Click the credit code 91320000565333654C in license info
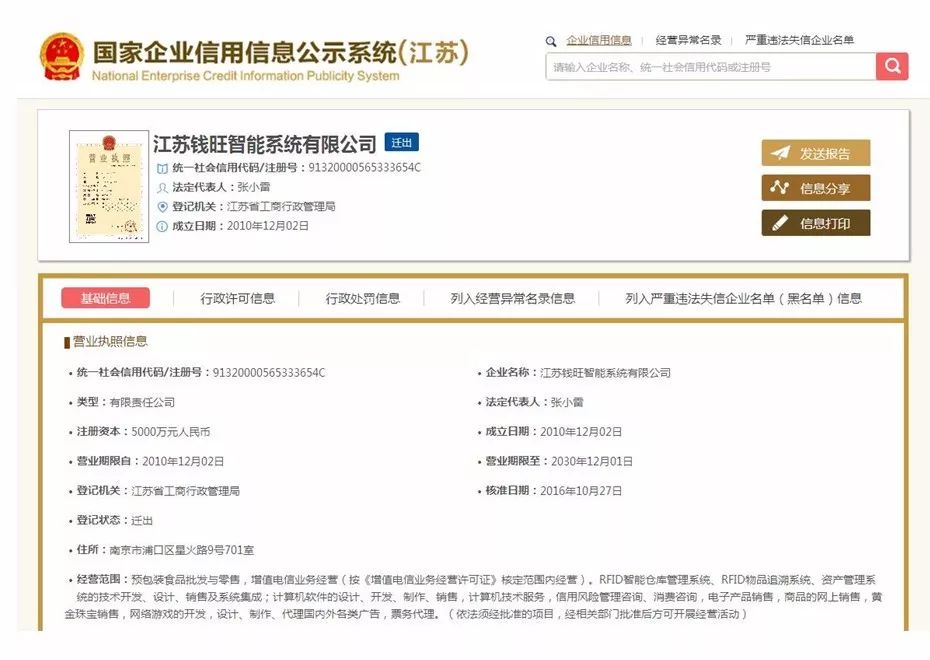 click(x=269, y=373)
